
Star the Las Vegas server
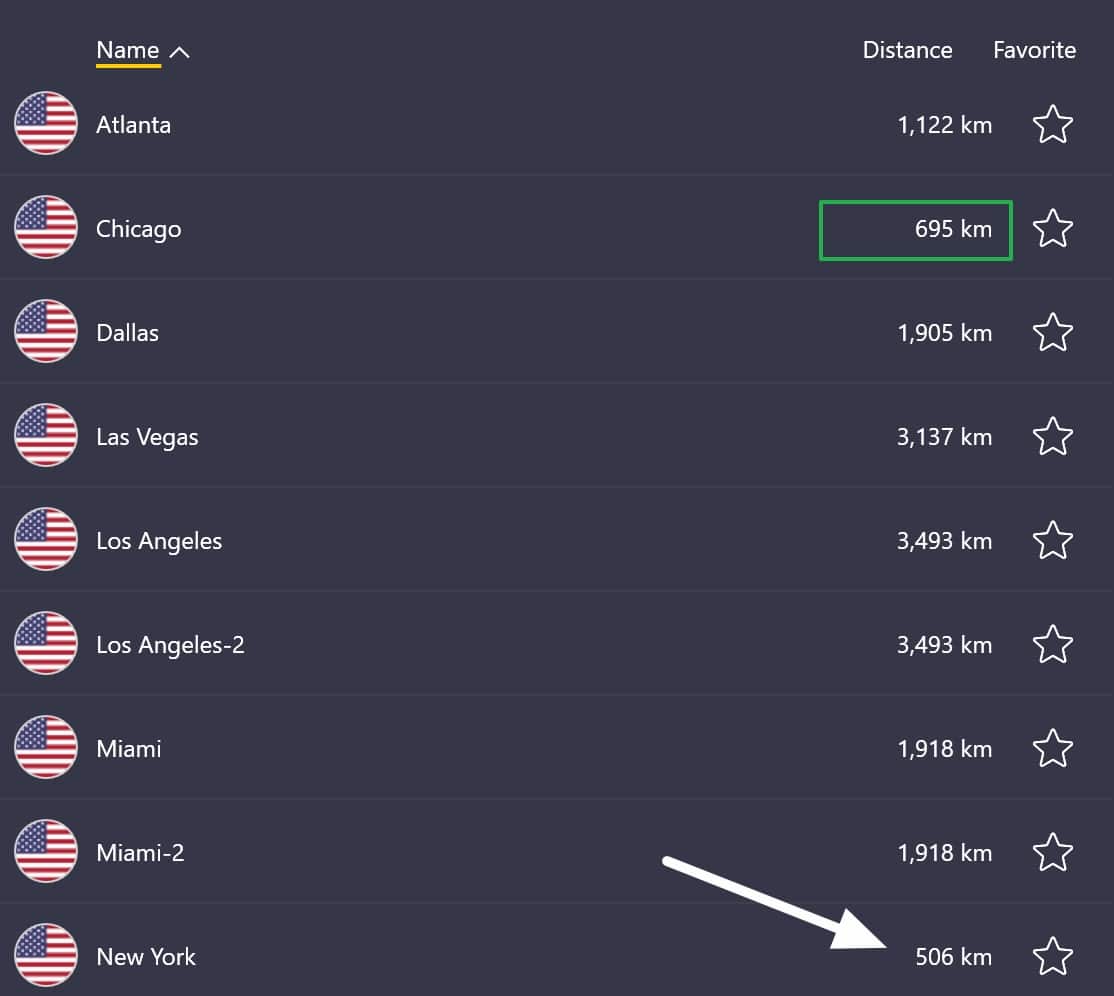1052,436
